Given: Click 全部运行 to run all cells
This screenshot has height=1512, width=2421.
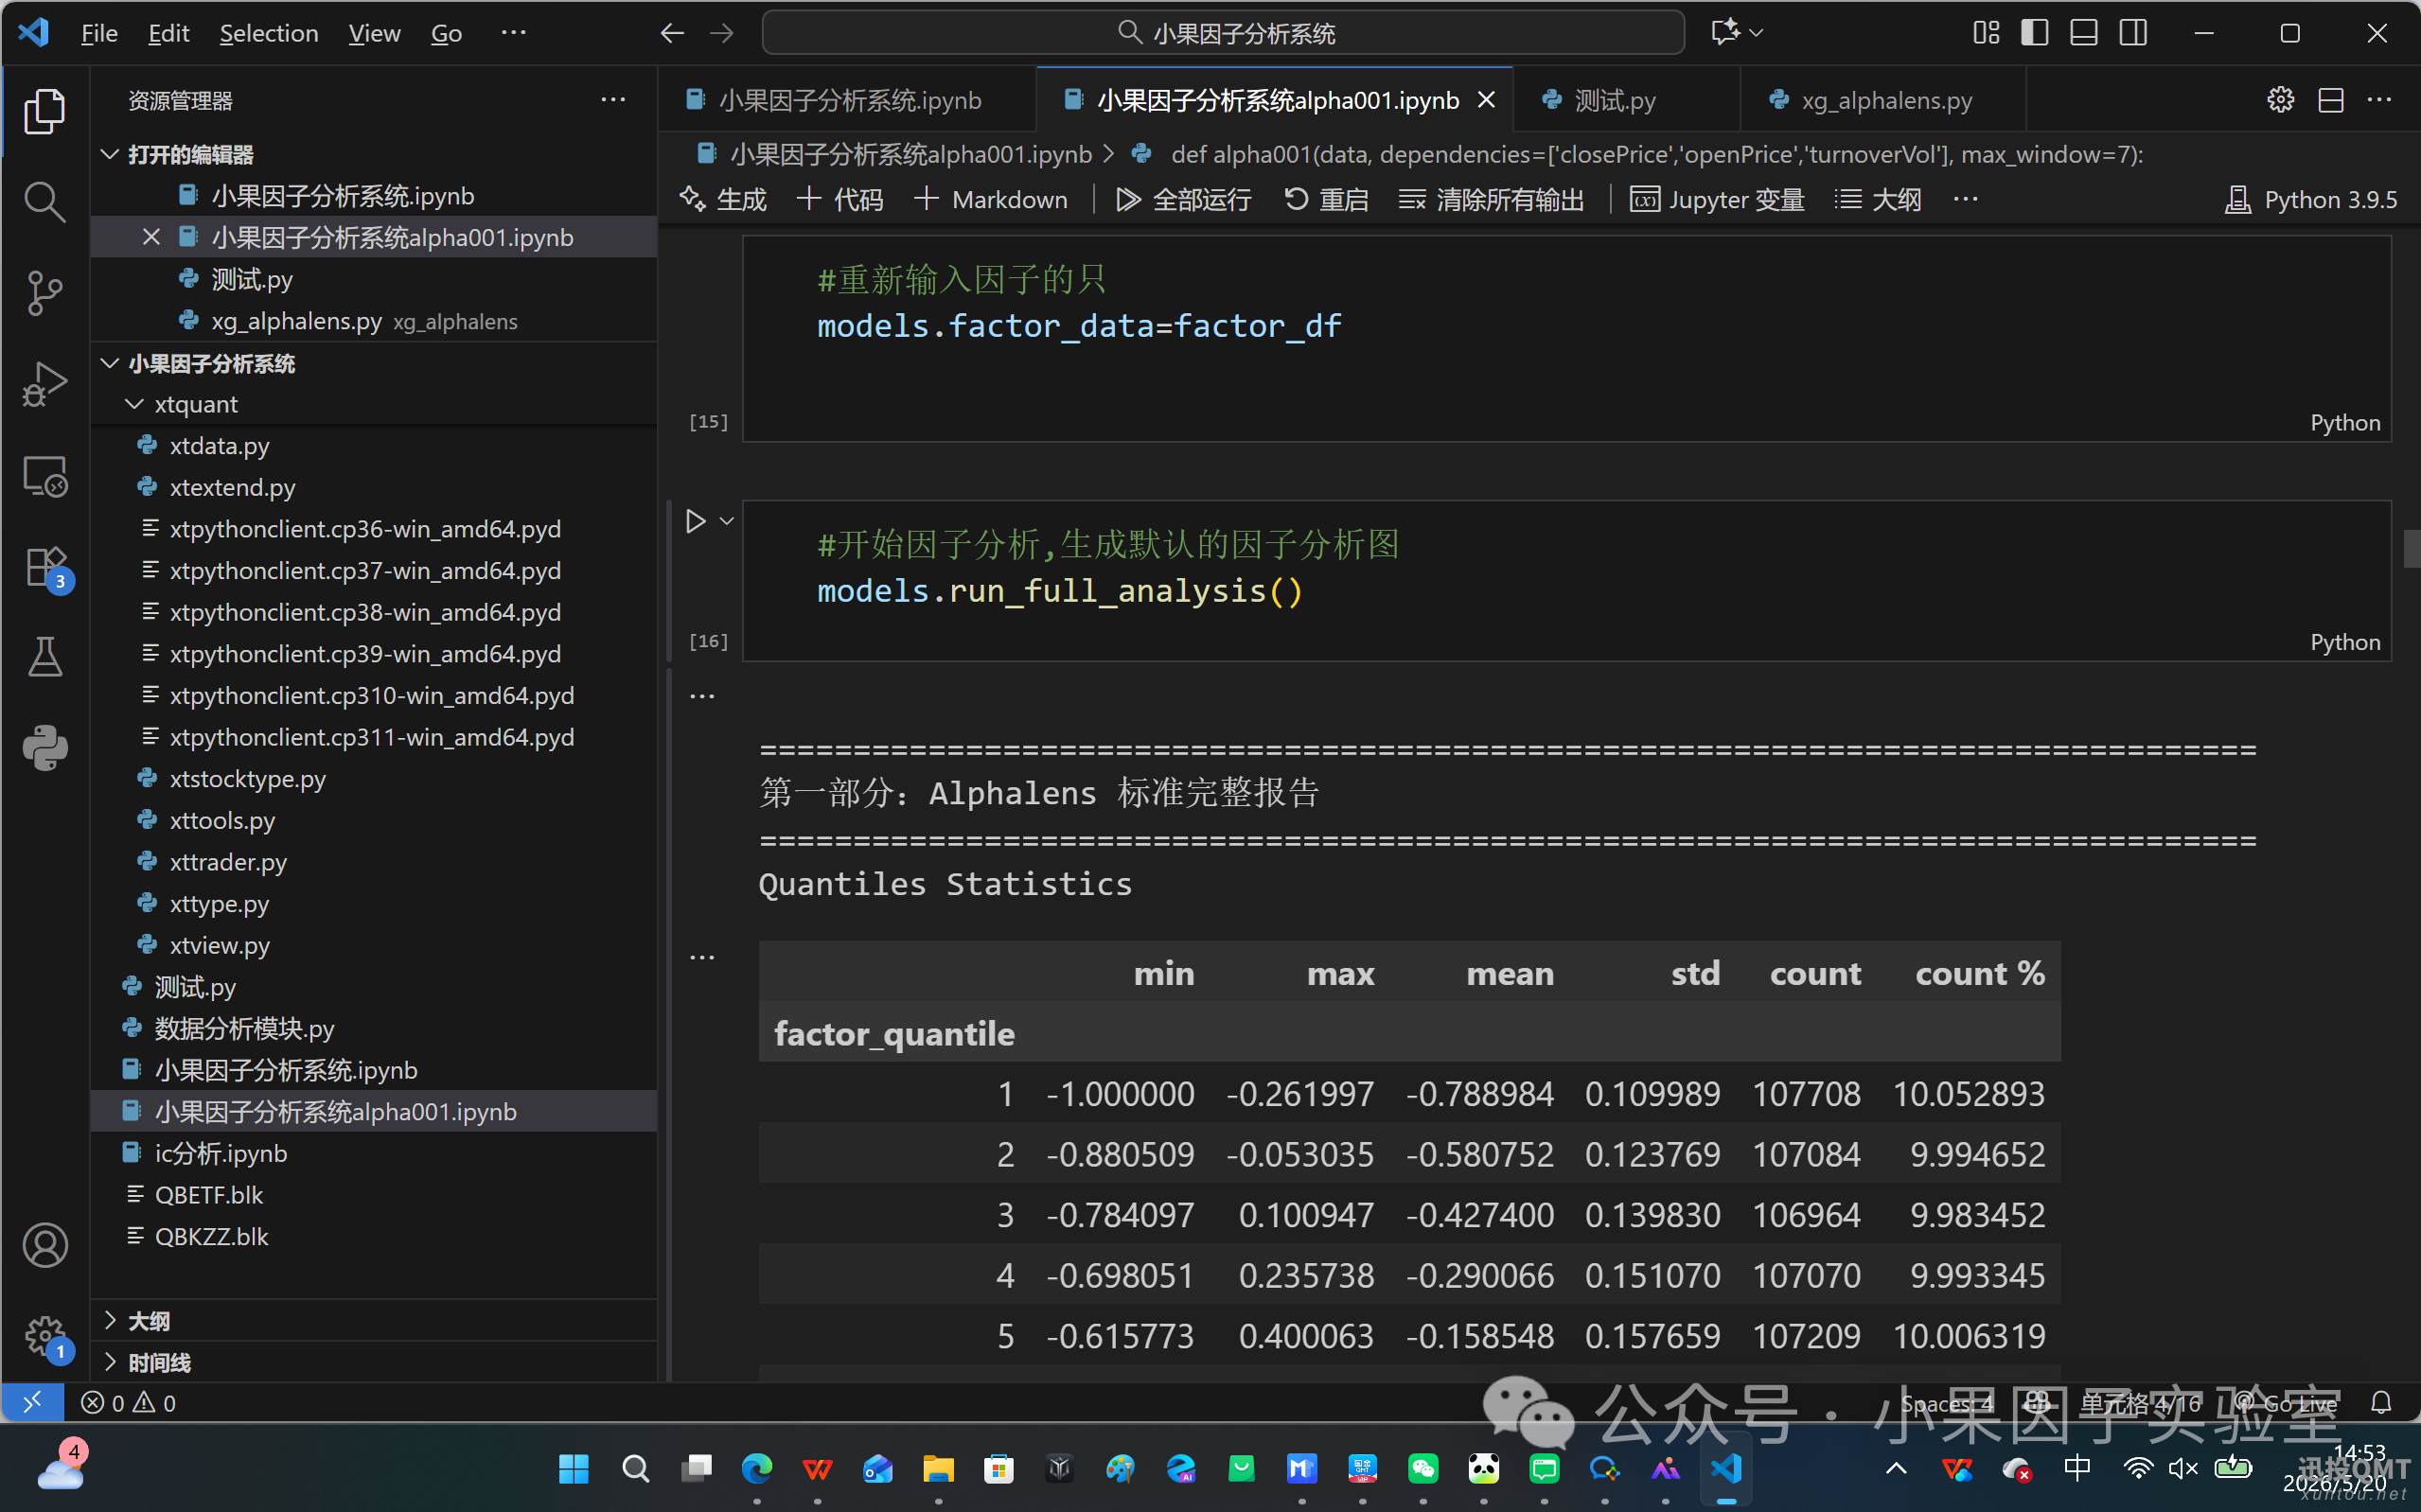Looking at the screenshot, I should coord(1183,200).
